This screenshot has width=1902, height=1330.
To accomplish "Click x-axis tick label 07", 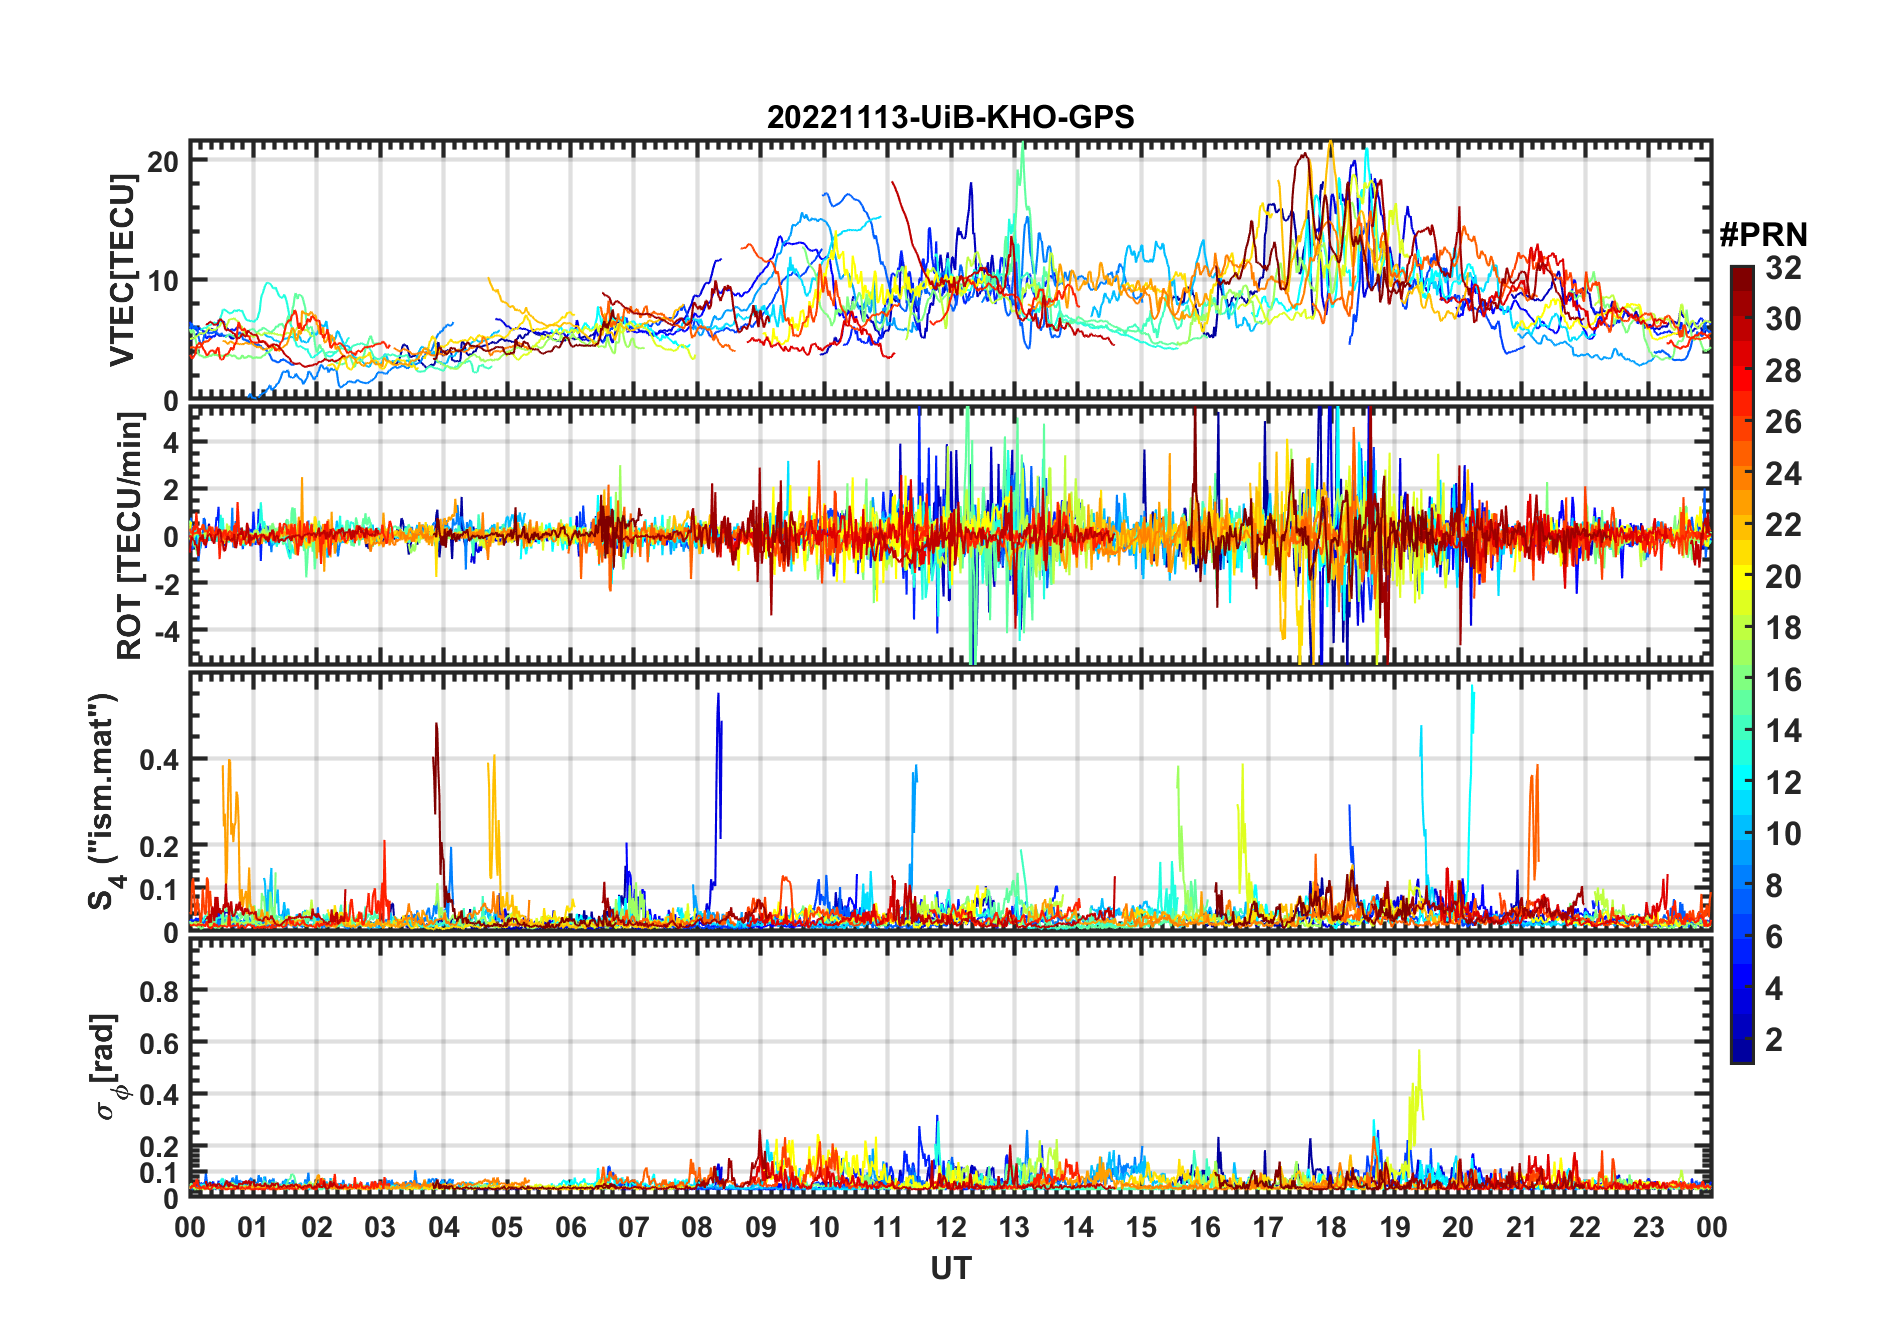I will click(634, 1227).
